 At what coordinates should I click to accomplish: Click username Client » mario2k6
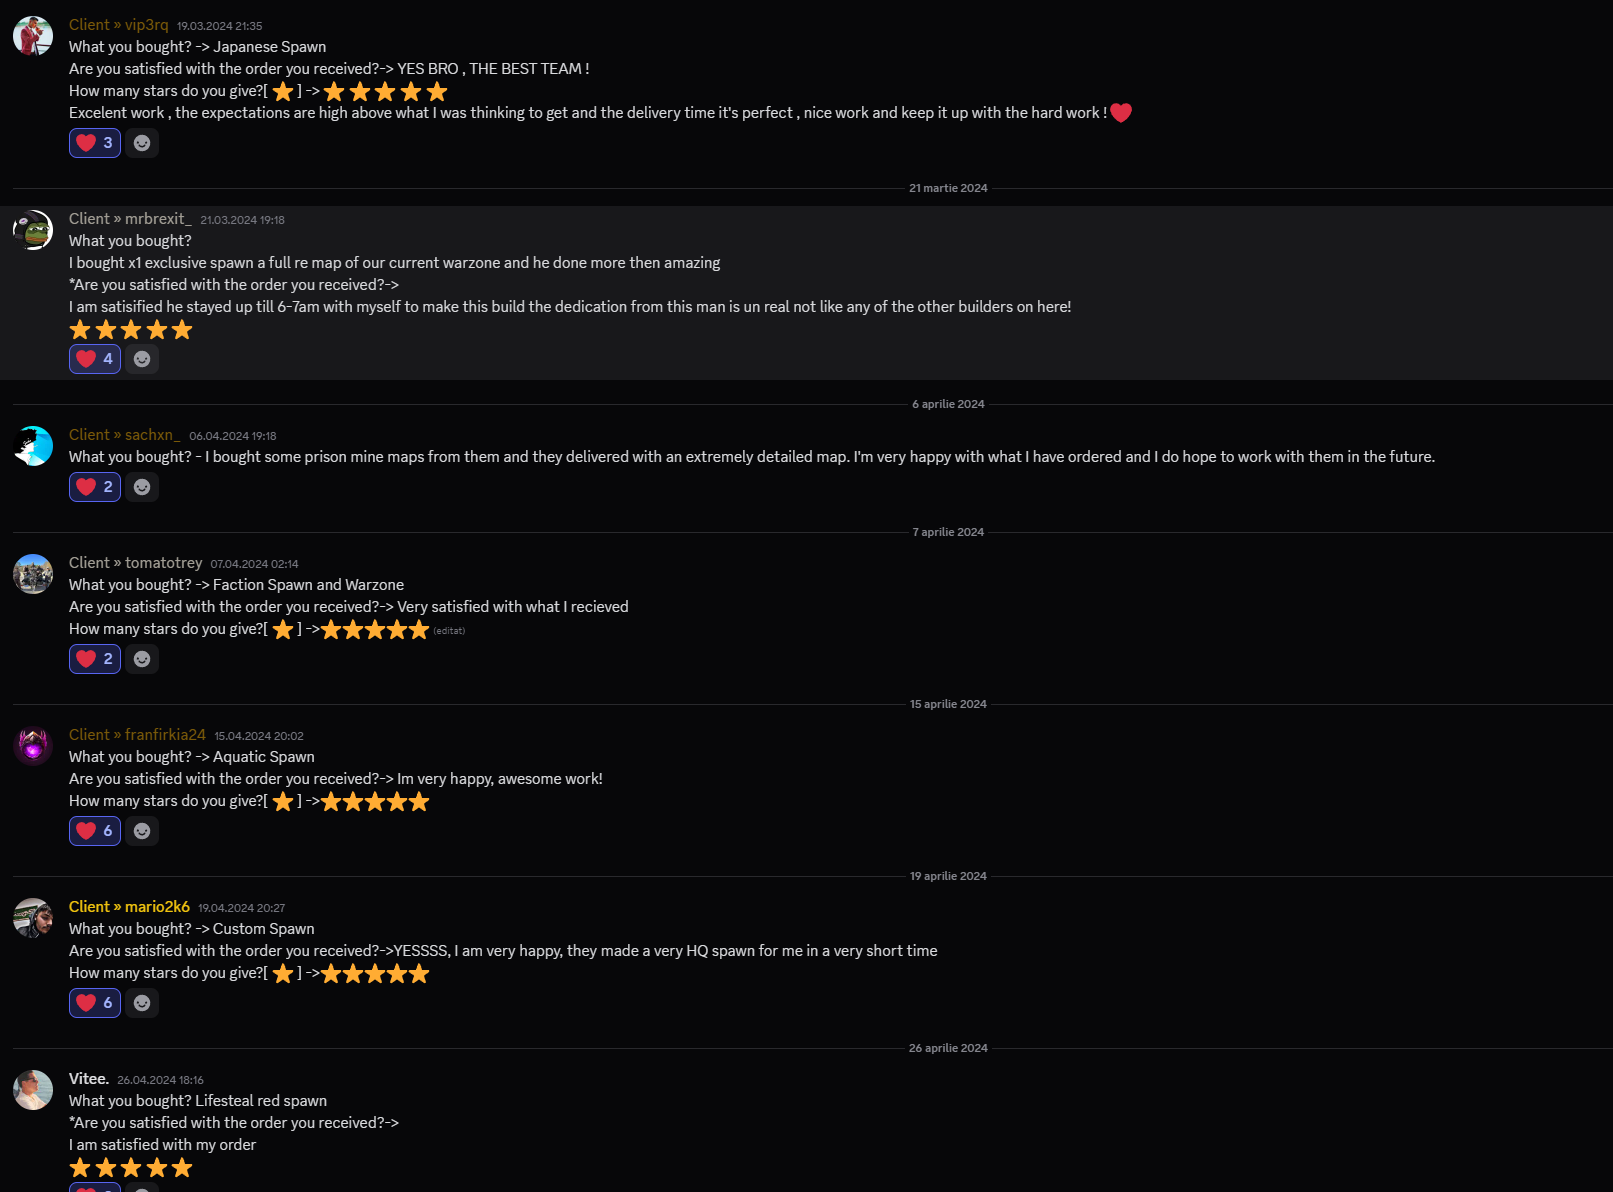[x=129, y=907]
